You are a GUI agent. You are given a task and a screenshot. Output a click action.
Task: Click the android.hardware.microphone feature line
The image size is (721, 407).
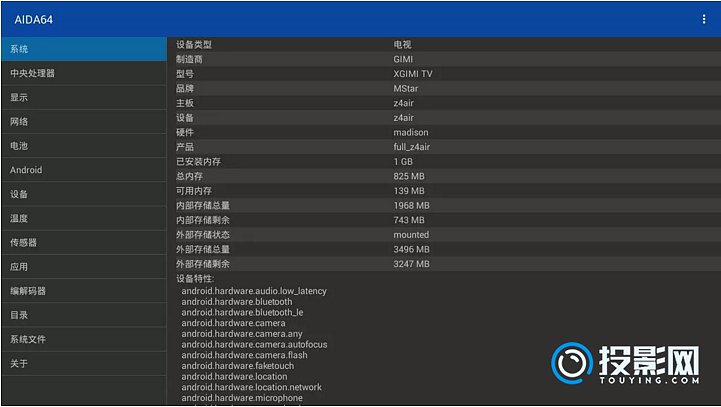[242, 398]
